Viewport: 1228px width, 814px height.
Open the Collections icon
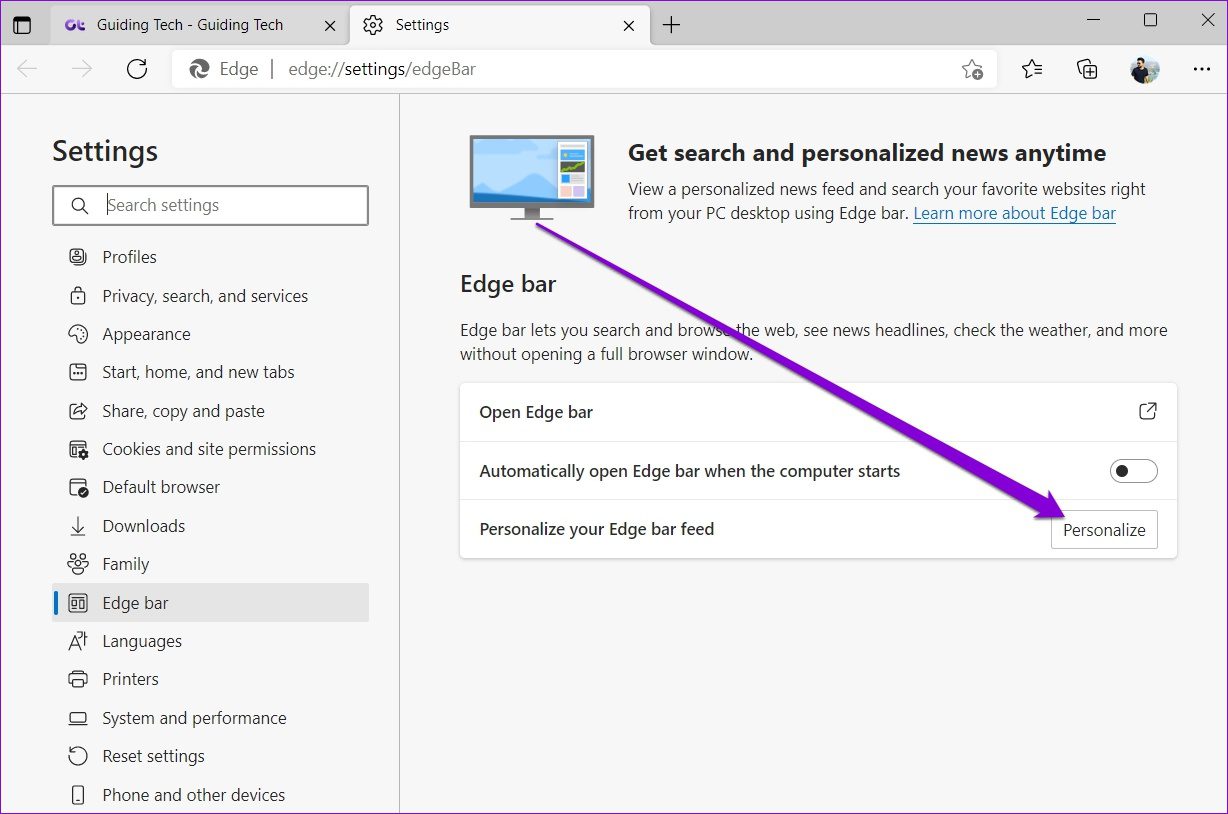(1087, 69)
